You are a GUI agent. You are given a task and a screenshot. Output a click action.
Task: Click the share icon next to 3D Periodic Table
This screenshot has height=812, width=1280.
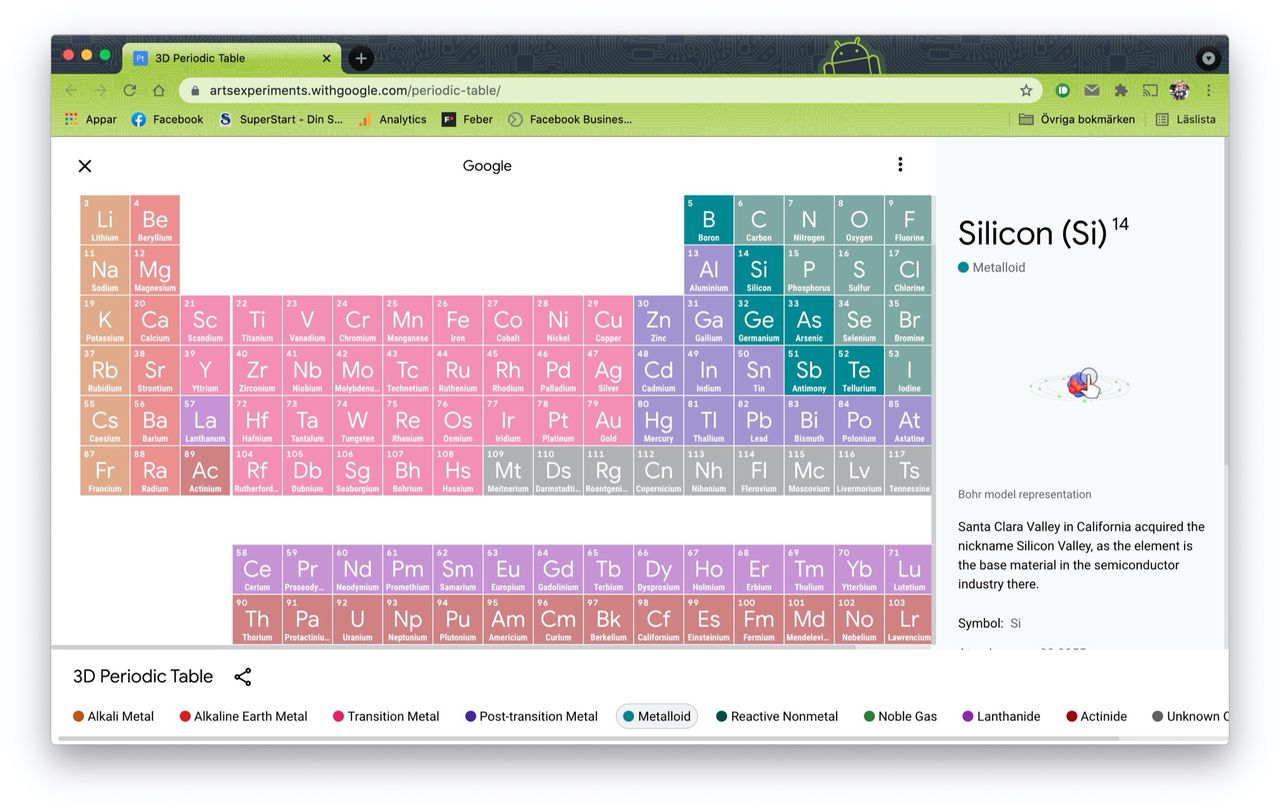pos(243,677)
